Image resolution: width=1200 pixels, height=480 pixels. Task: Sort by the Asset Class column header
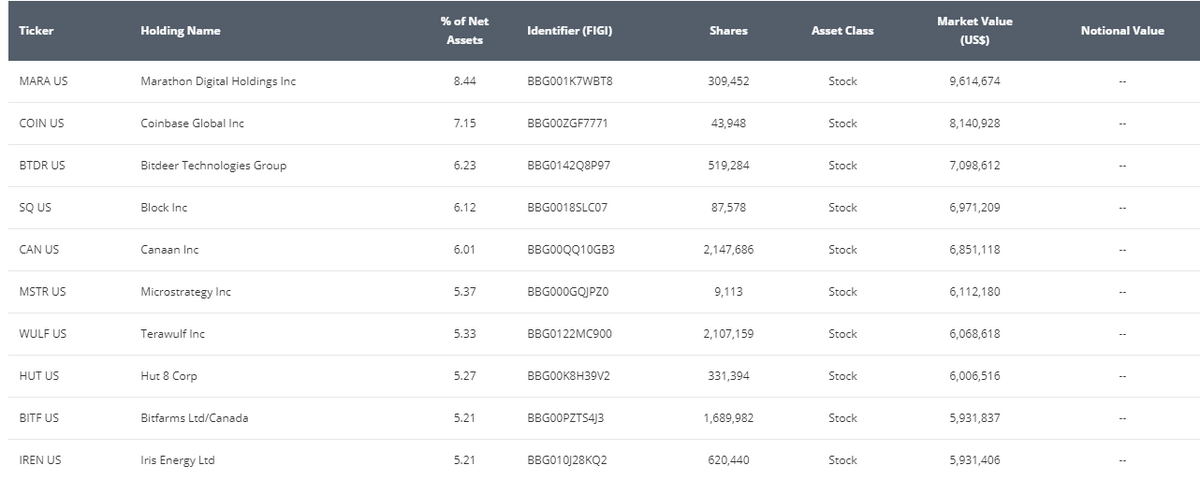tap(842, 31)
